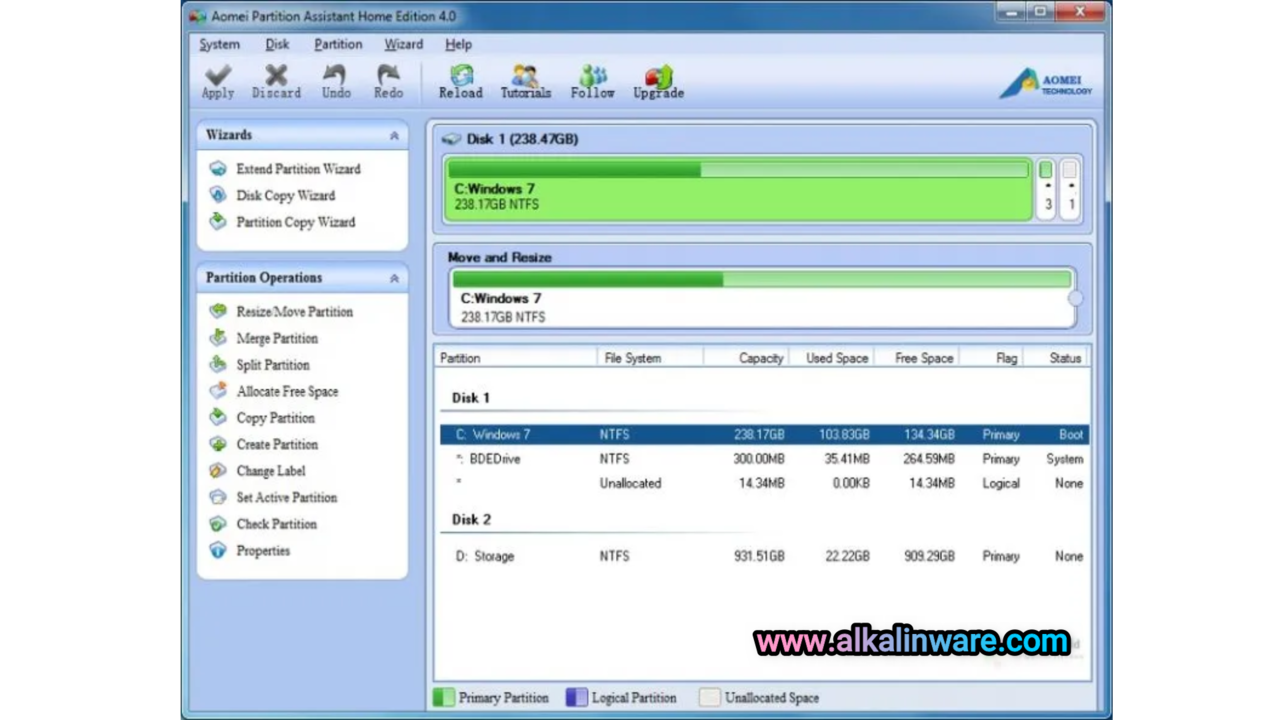Select the C: Windows 7 block in Disk 1 map
1280x720 pixels.
739,189
